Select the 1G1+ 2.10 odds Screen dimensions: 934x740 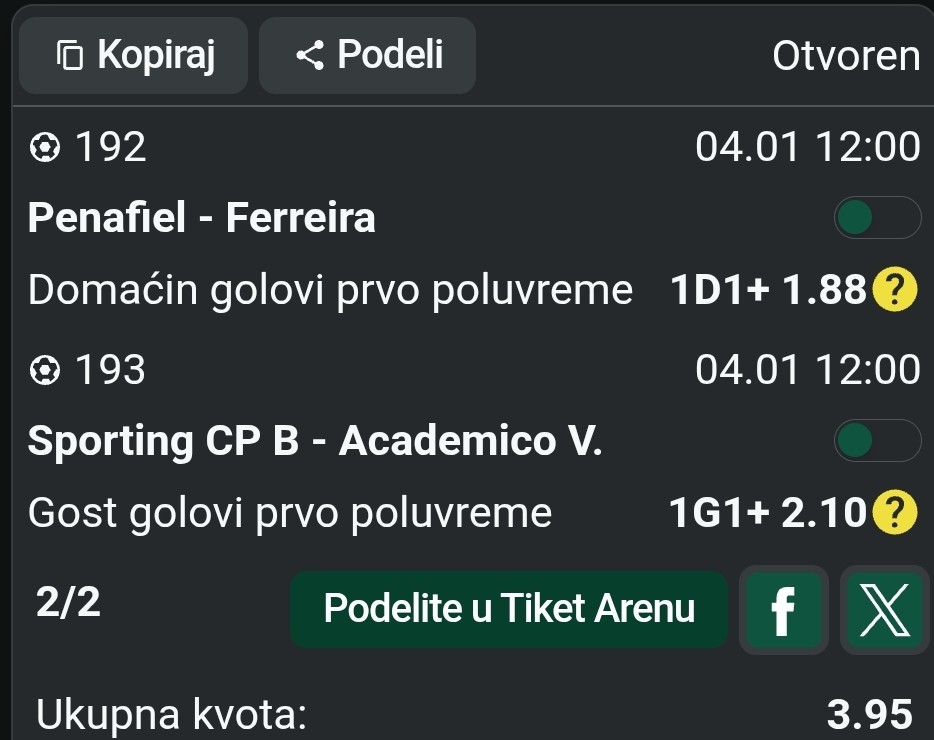click(767, 513)
